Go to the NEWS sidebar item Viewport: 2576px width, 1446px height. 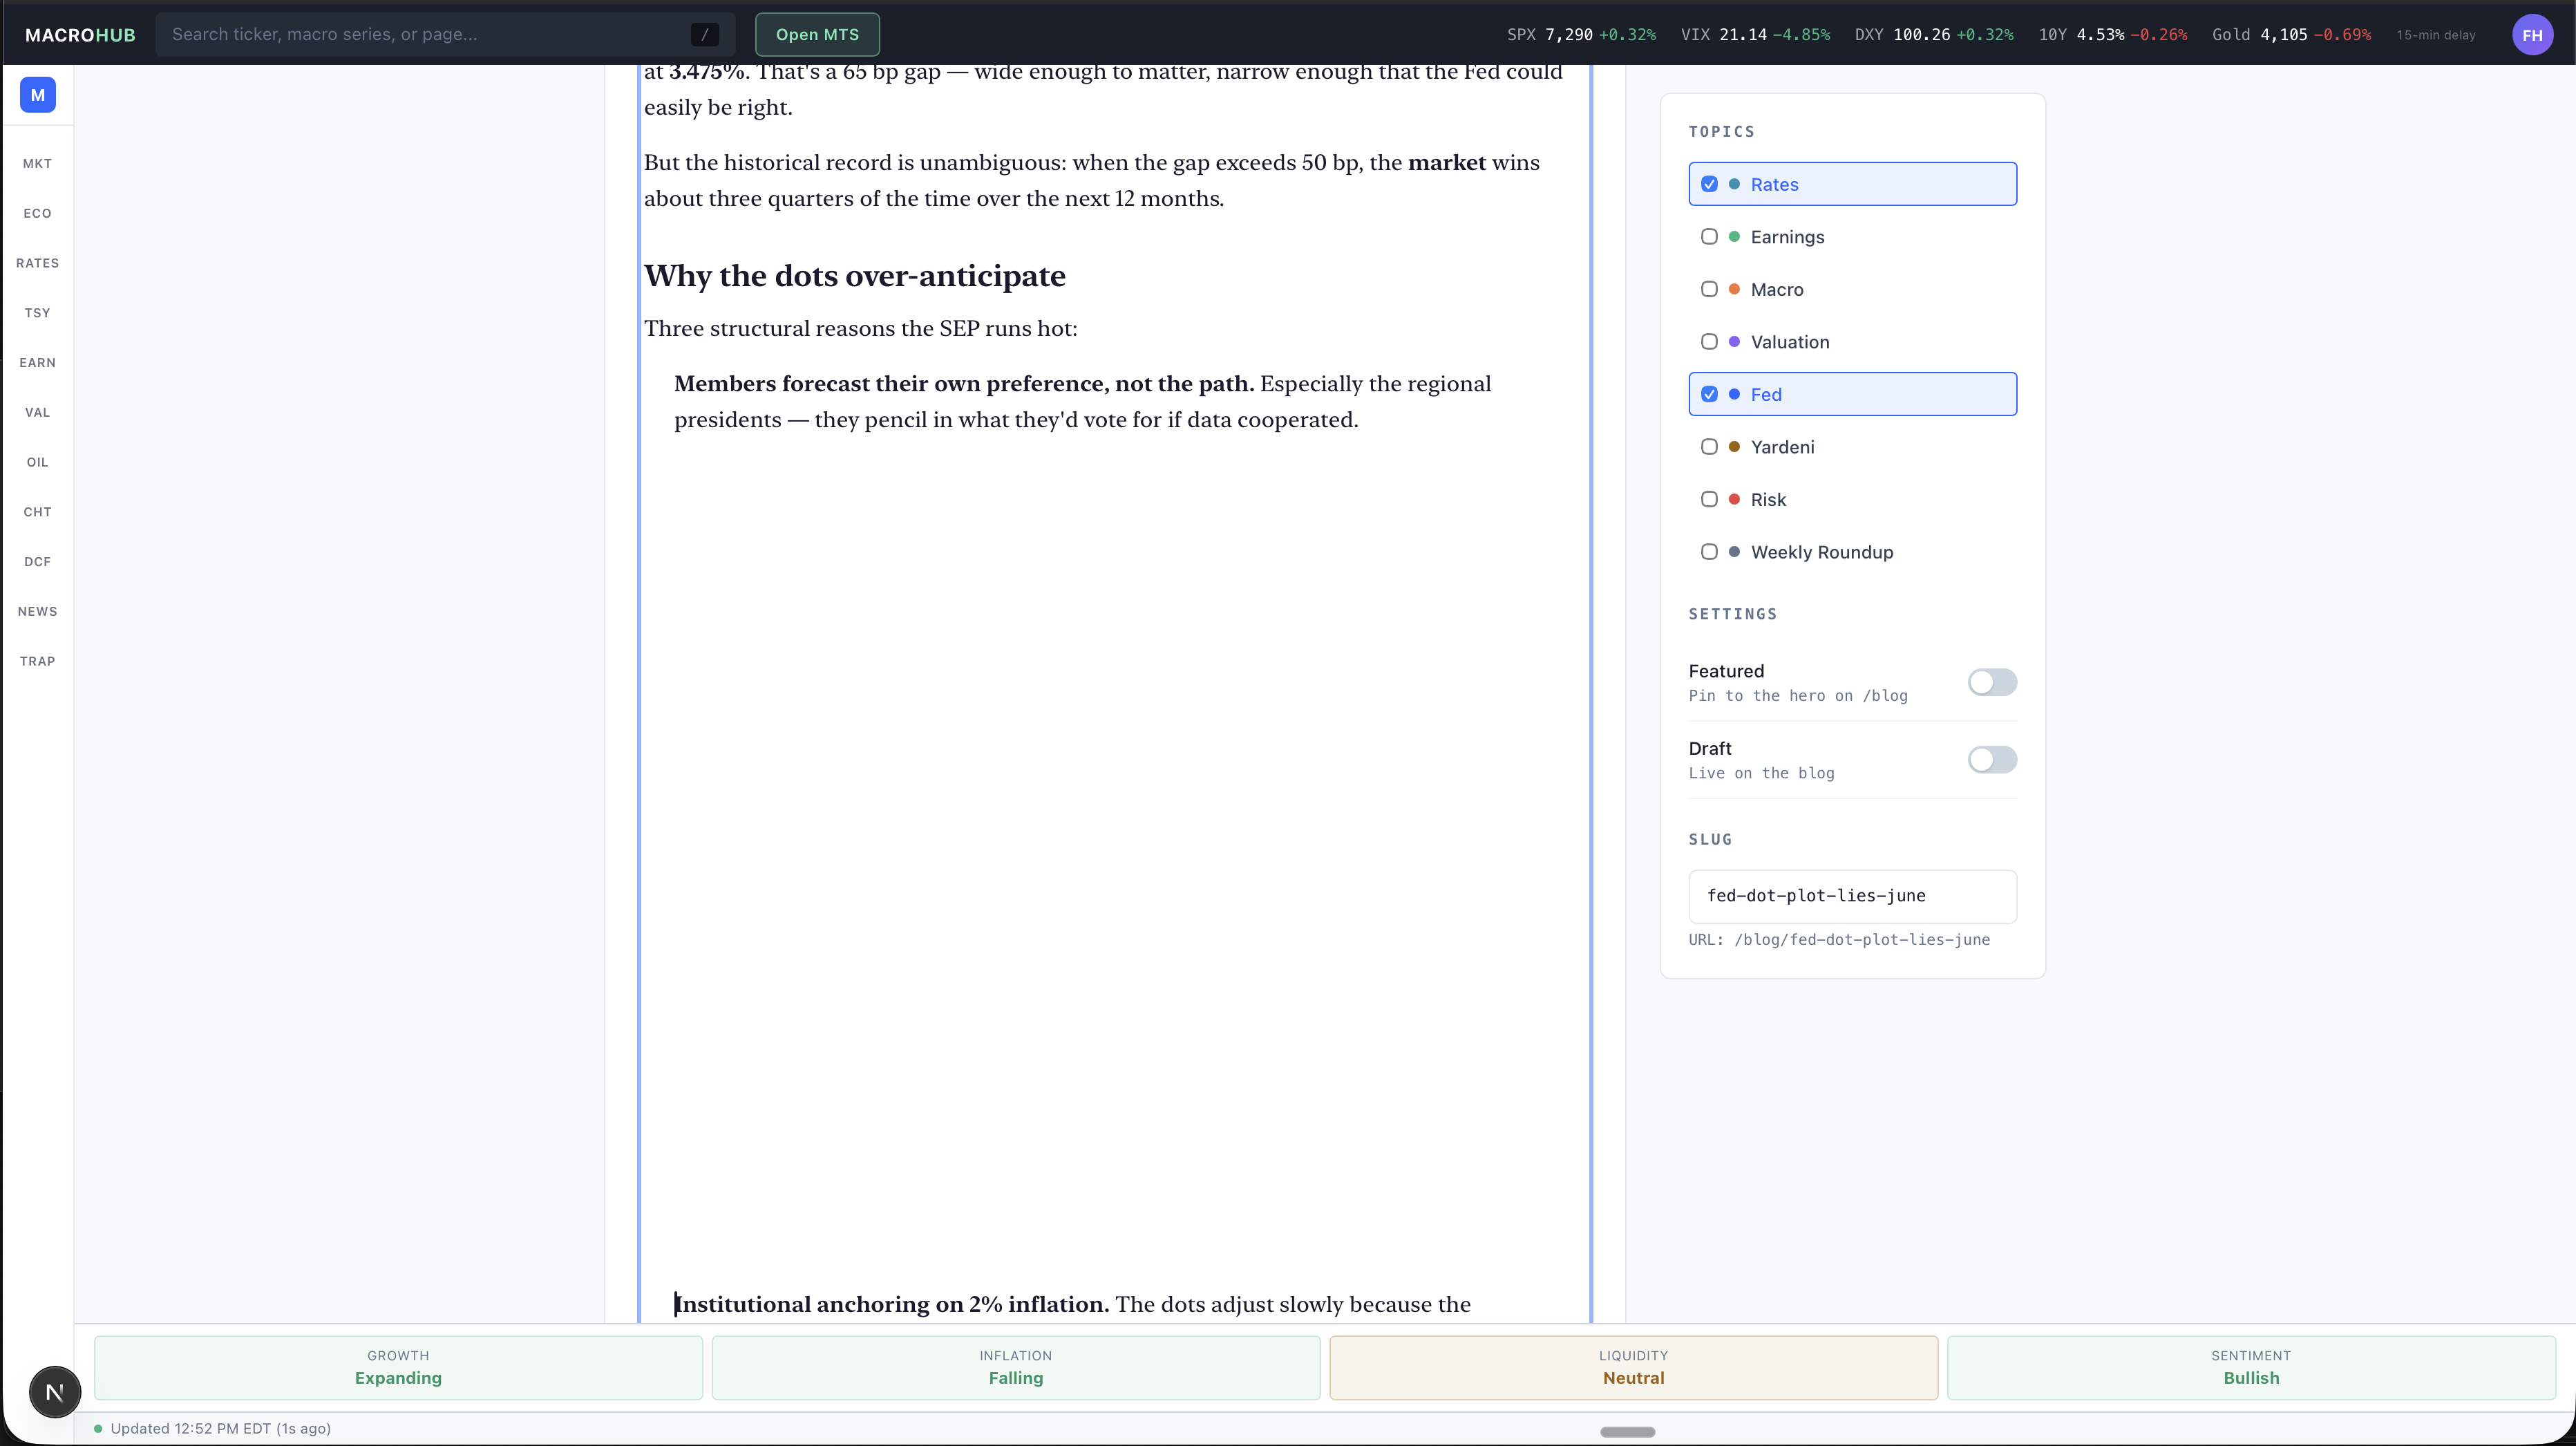coord(38,611)
